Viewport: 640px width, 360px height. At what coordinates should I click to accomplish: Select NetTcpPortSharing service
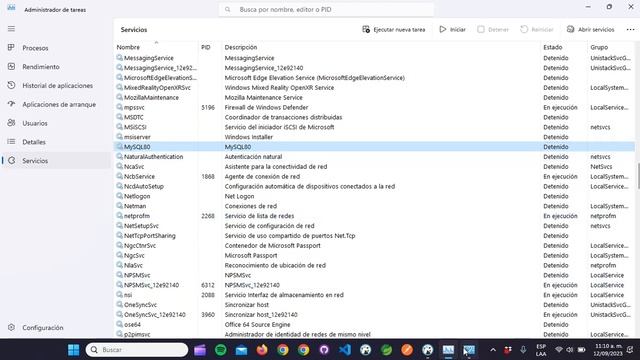(x=374, y=236)
